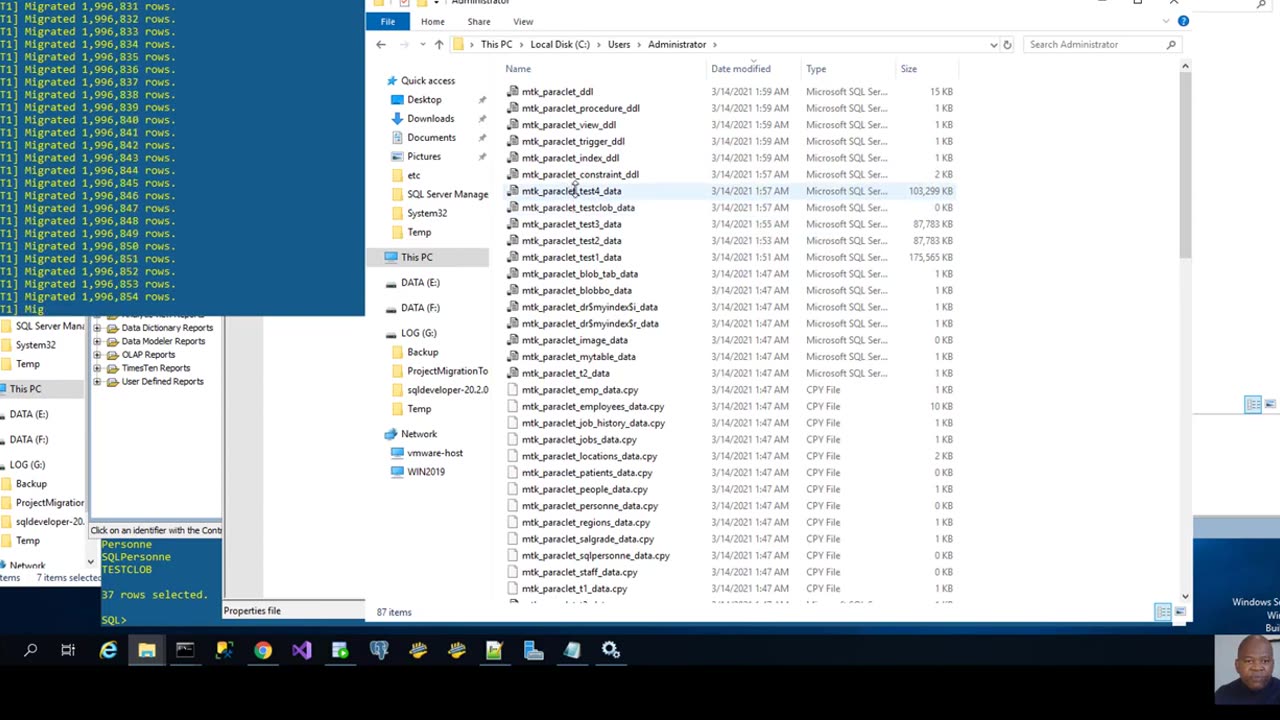Open Explorer help via question mark icon
This screenshot has height=720, width=1280.
point(1183,21)
